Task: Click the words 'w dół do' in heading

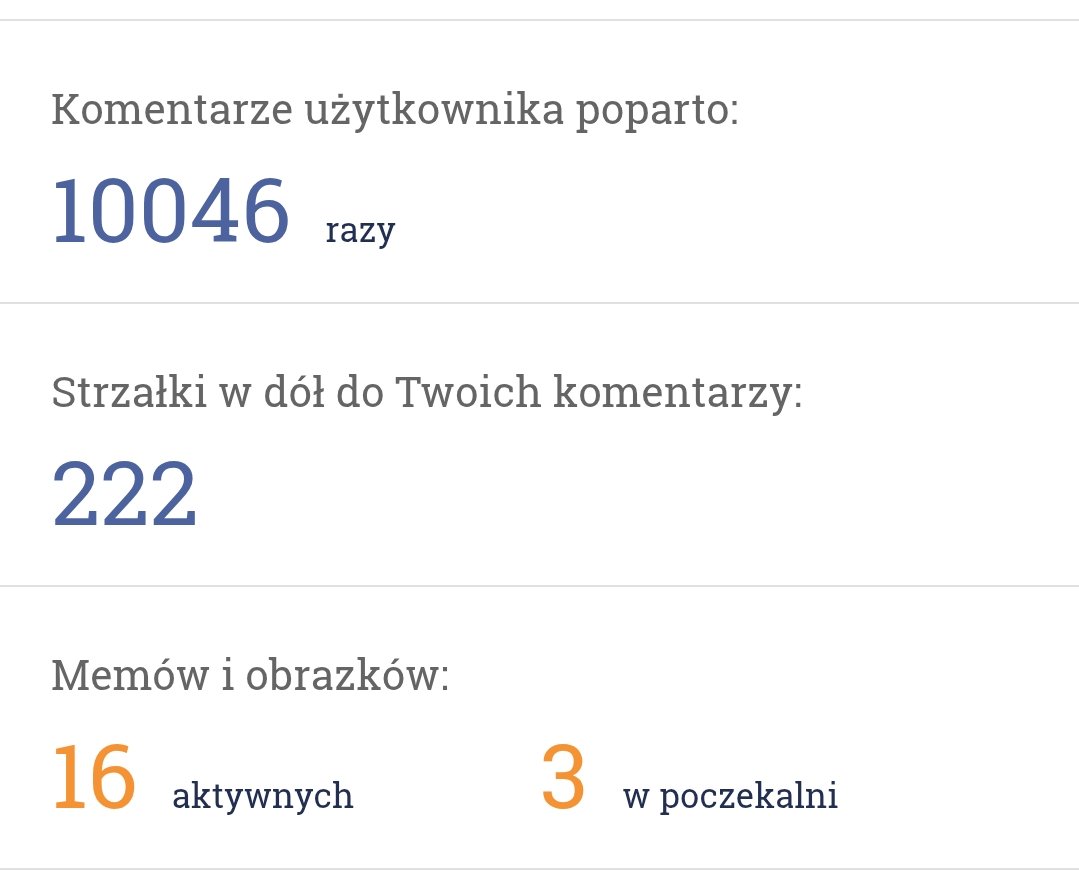Action: click(x=301, y=392)
